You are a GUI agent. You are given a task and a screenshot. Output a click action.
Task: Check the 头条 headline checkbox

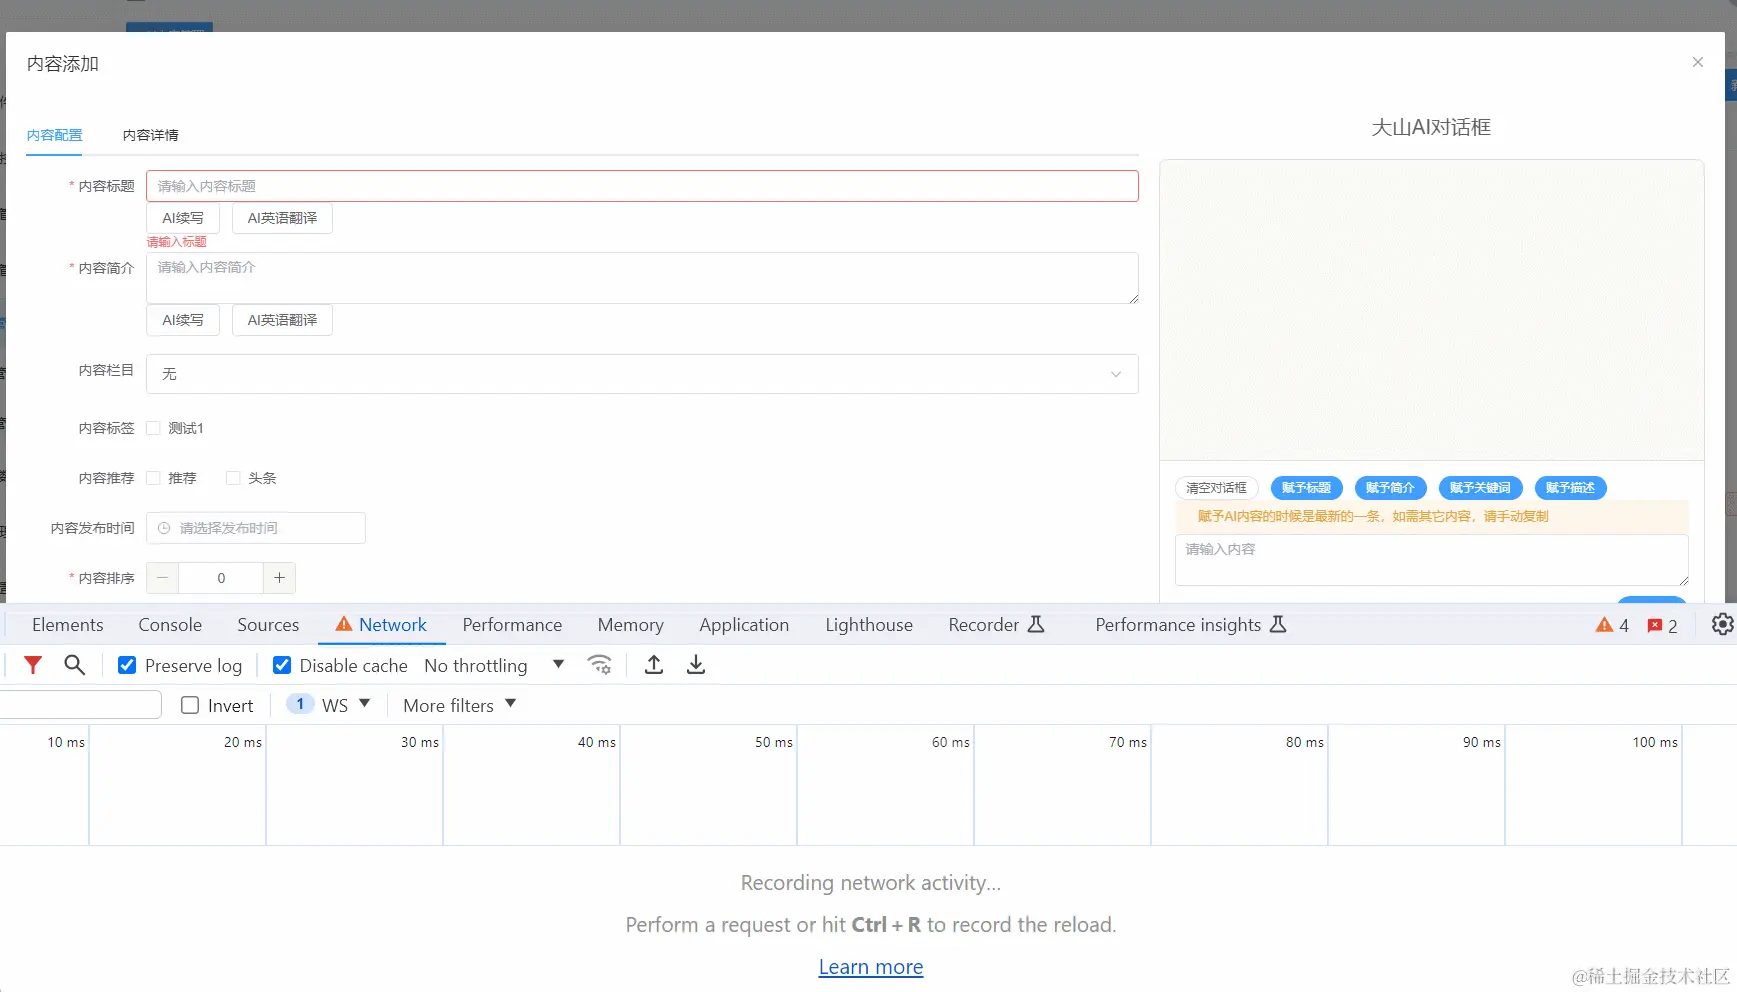(x=233, y=478)
